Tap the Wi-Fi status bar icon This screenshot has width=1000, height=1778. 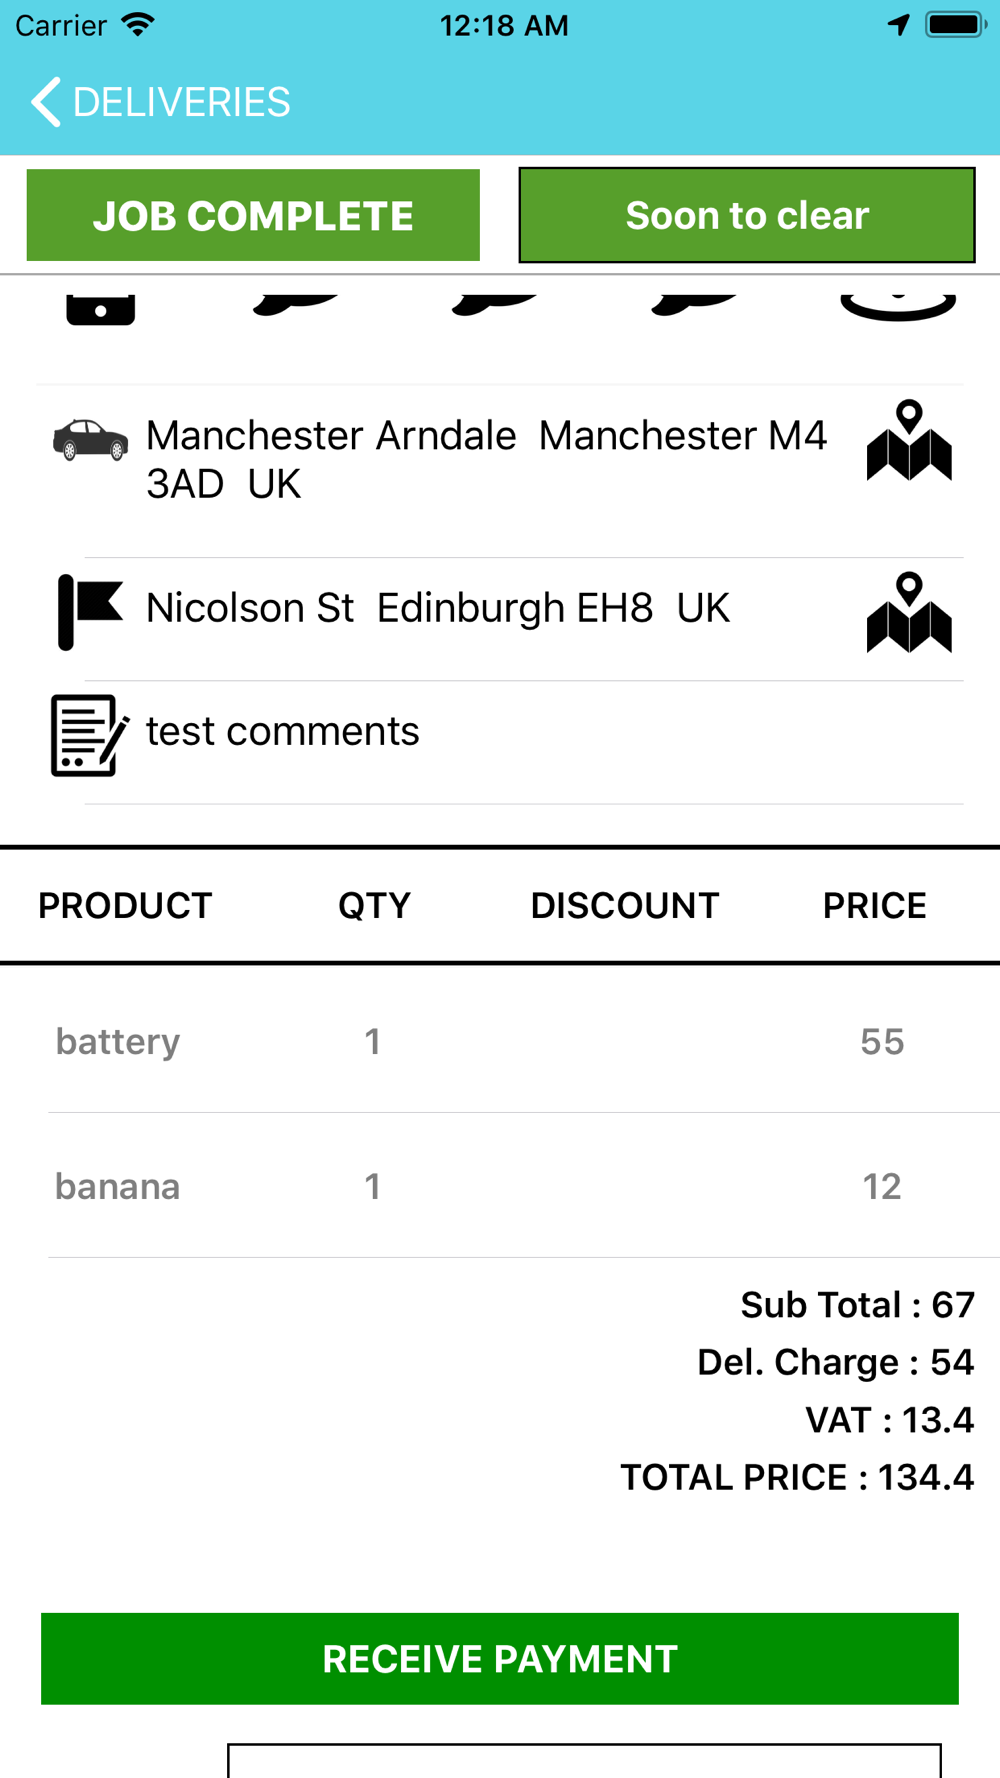click(138, 25)
